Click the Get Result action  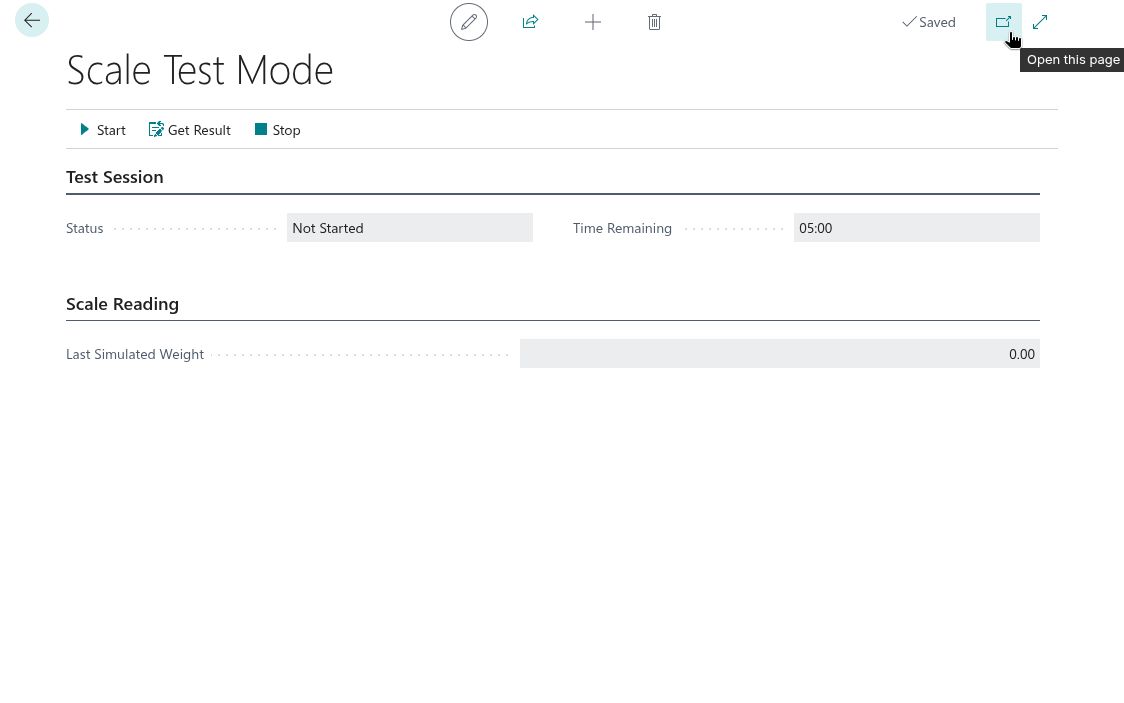[x=190, y=130]
